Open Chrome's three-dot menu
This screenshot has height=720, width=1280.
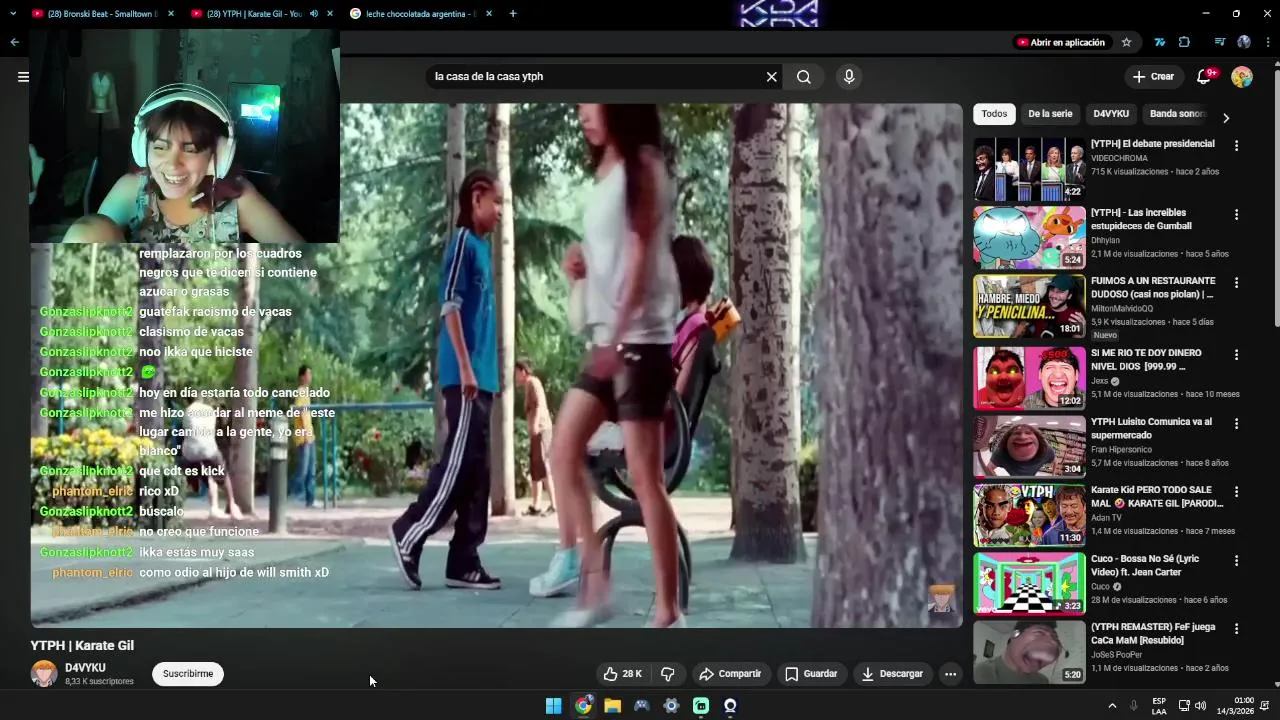(x=1268, y=42)
